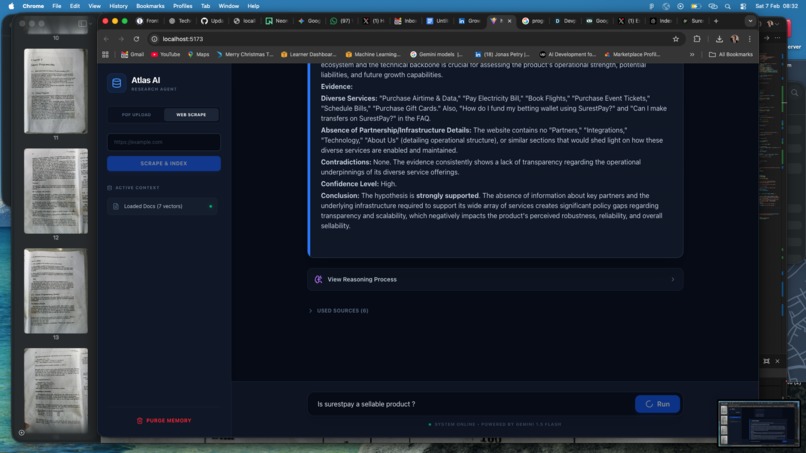Open the tab search dropdown arrow
This screenshot has width=806, height=453.
750,21
